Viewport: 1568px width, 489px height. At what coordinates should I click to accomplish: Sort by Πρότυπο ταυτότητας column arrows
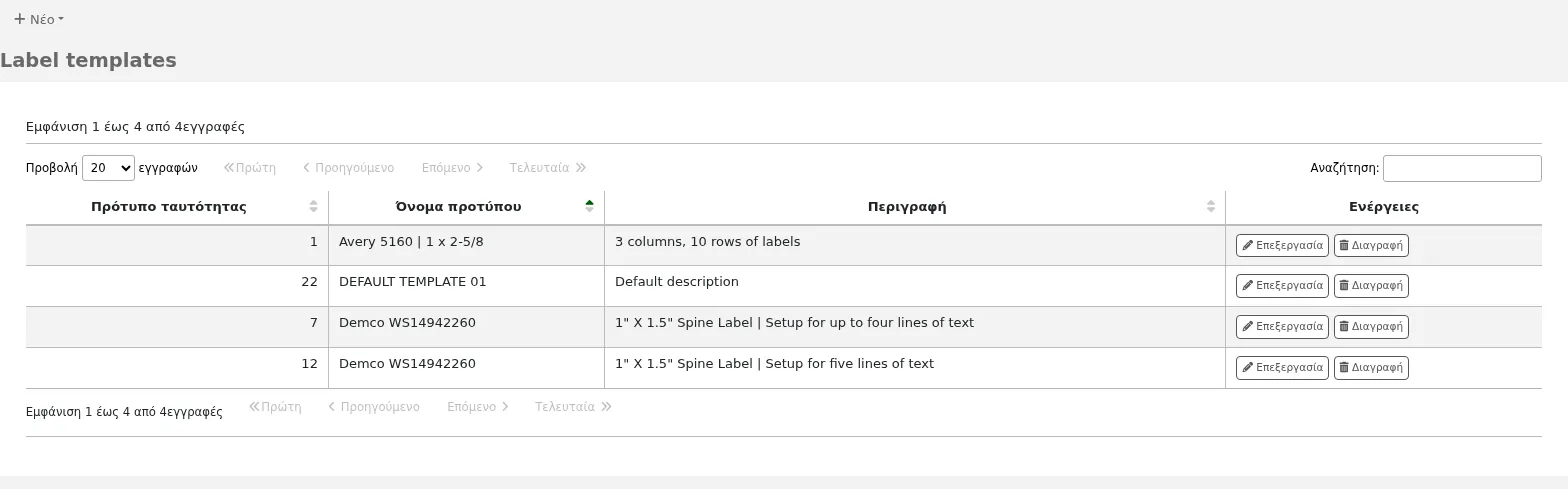click(313, 207)
